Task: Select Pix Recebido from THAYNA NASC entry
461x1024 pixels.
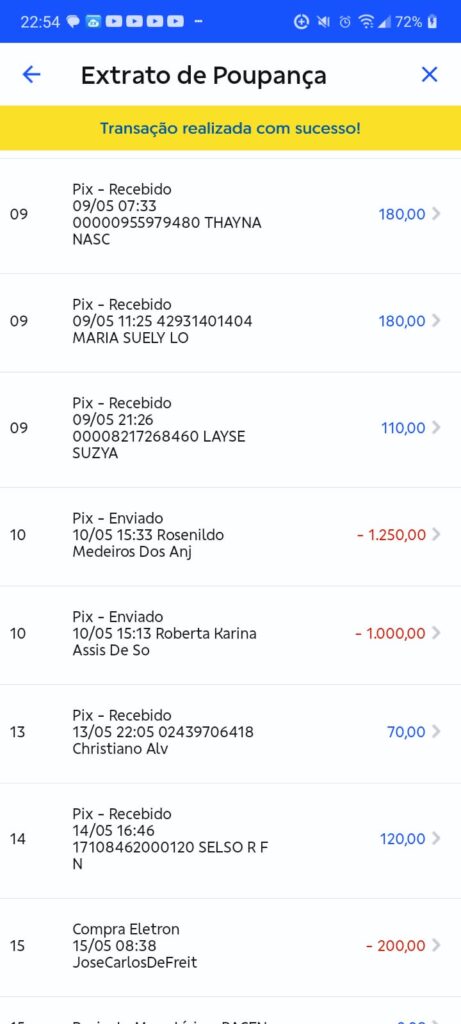Action: click(x=230, y=214)
